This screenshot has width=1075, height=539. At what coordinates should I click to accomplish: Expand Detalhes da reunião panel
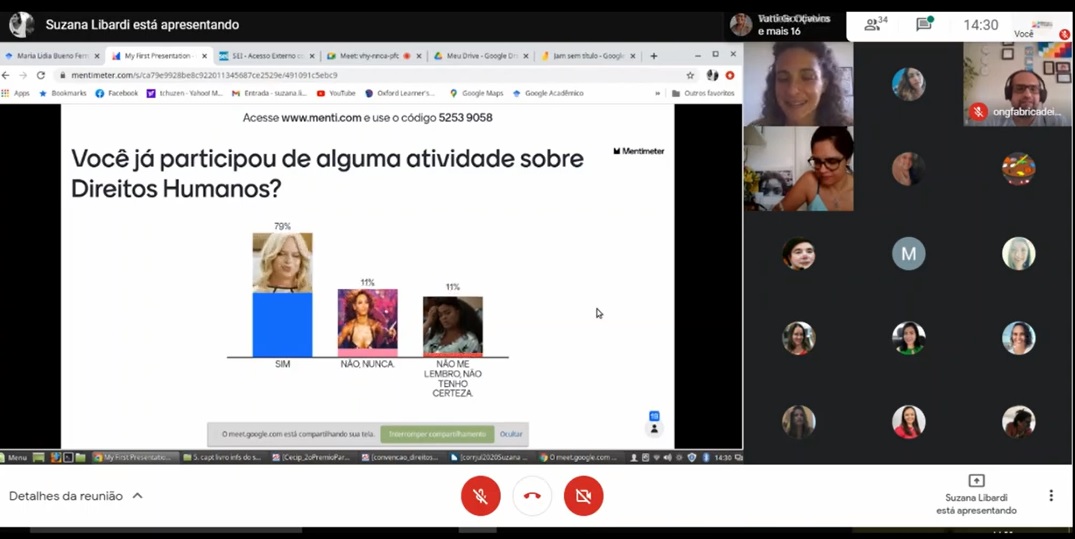point(75,496)
